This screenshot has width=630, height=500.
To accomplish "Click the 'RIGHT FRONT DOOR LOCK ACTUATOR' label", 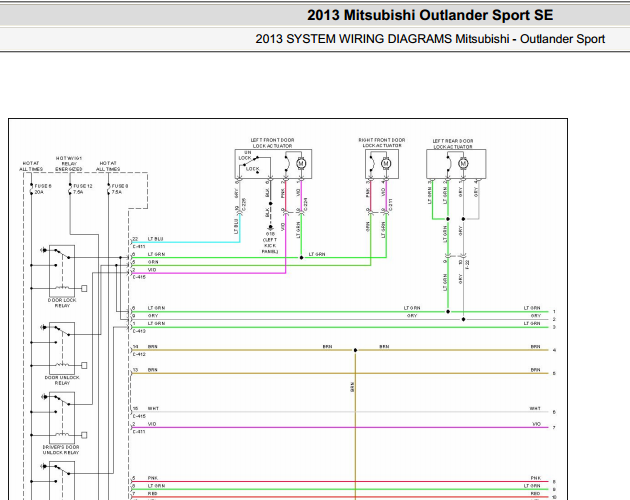I will click(x=382, y=143).
